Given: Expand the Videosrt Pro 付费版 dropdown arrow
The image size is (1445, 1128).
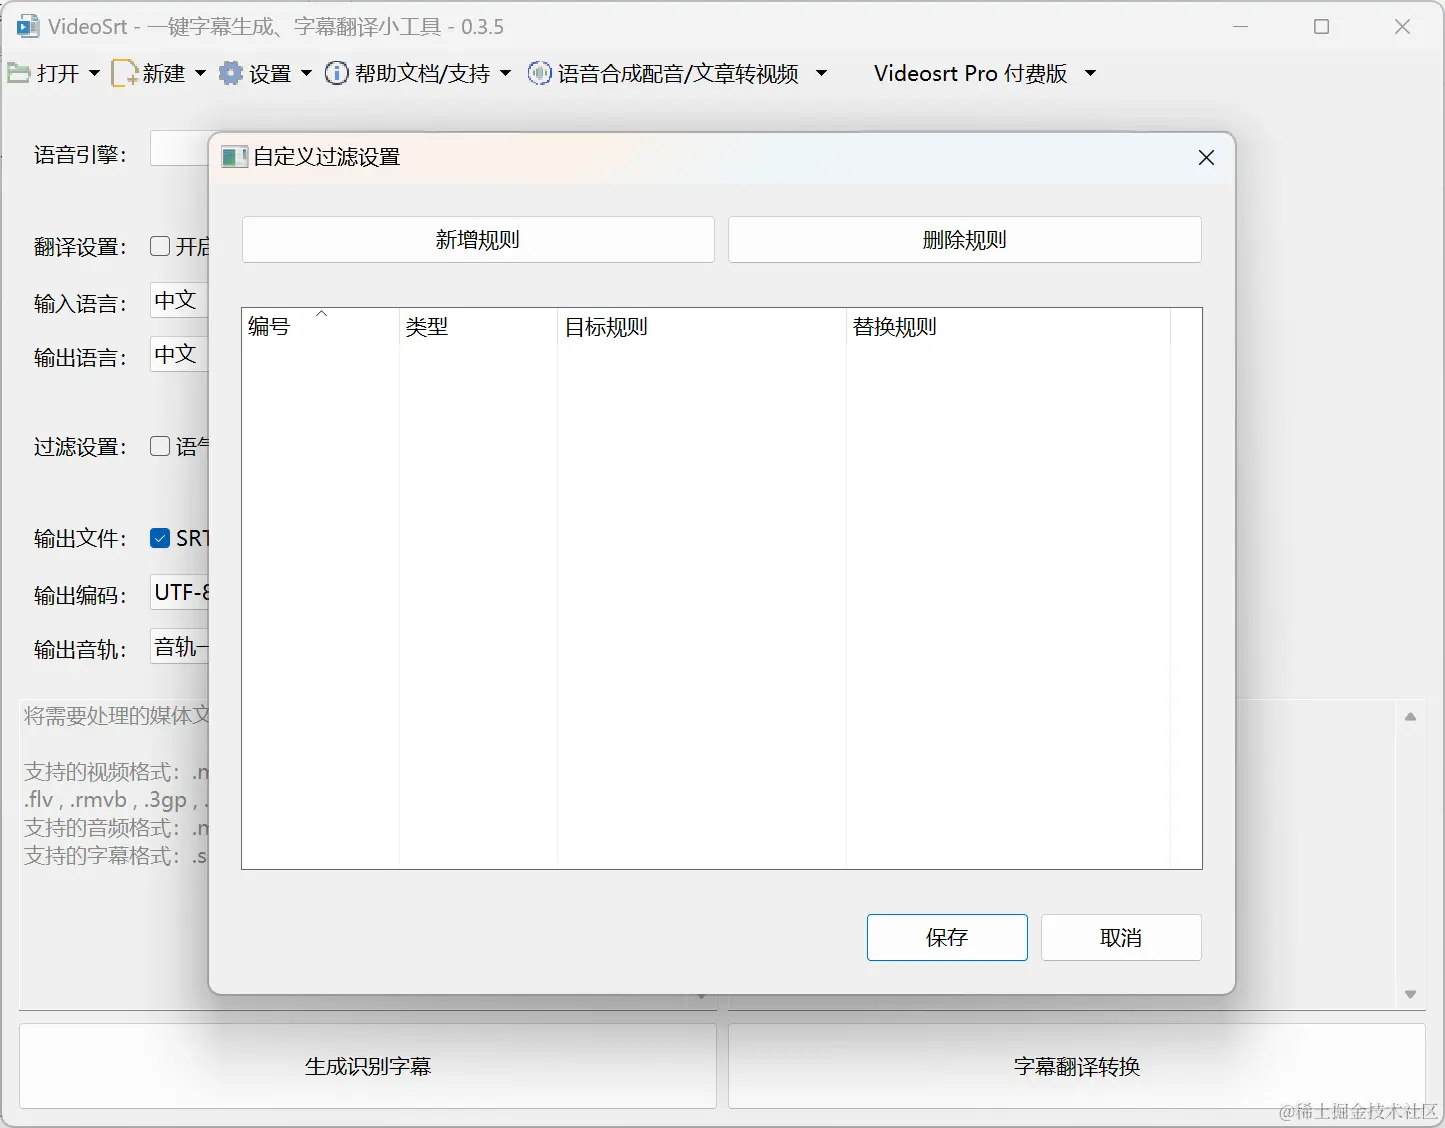Looking at the screenshot, I should 1090,73.
